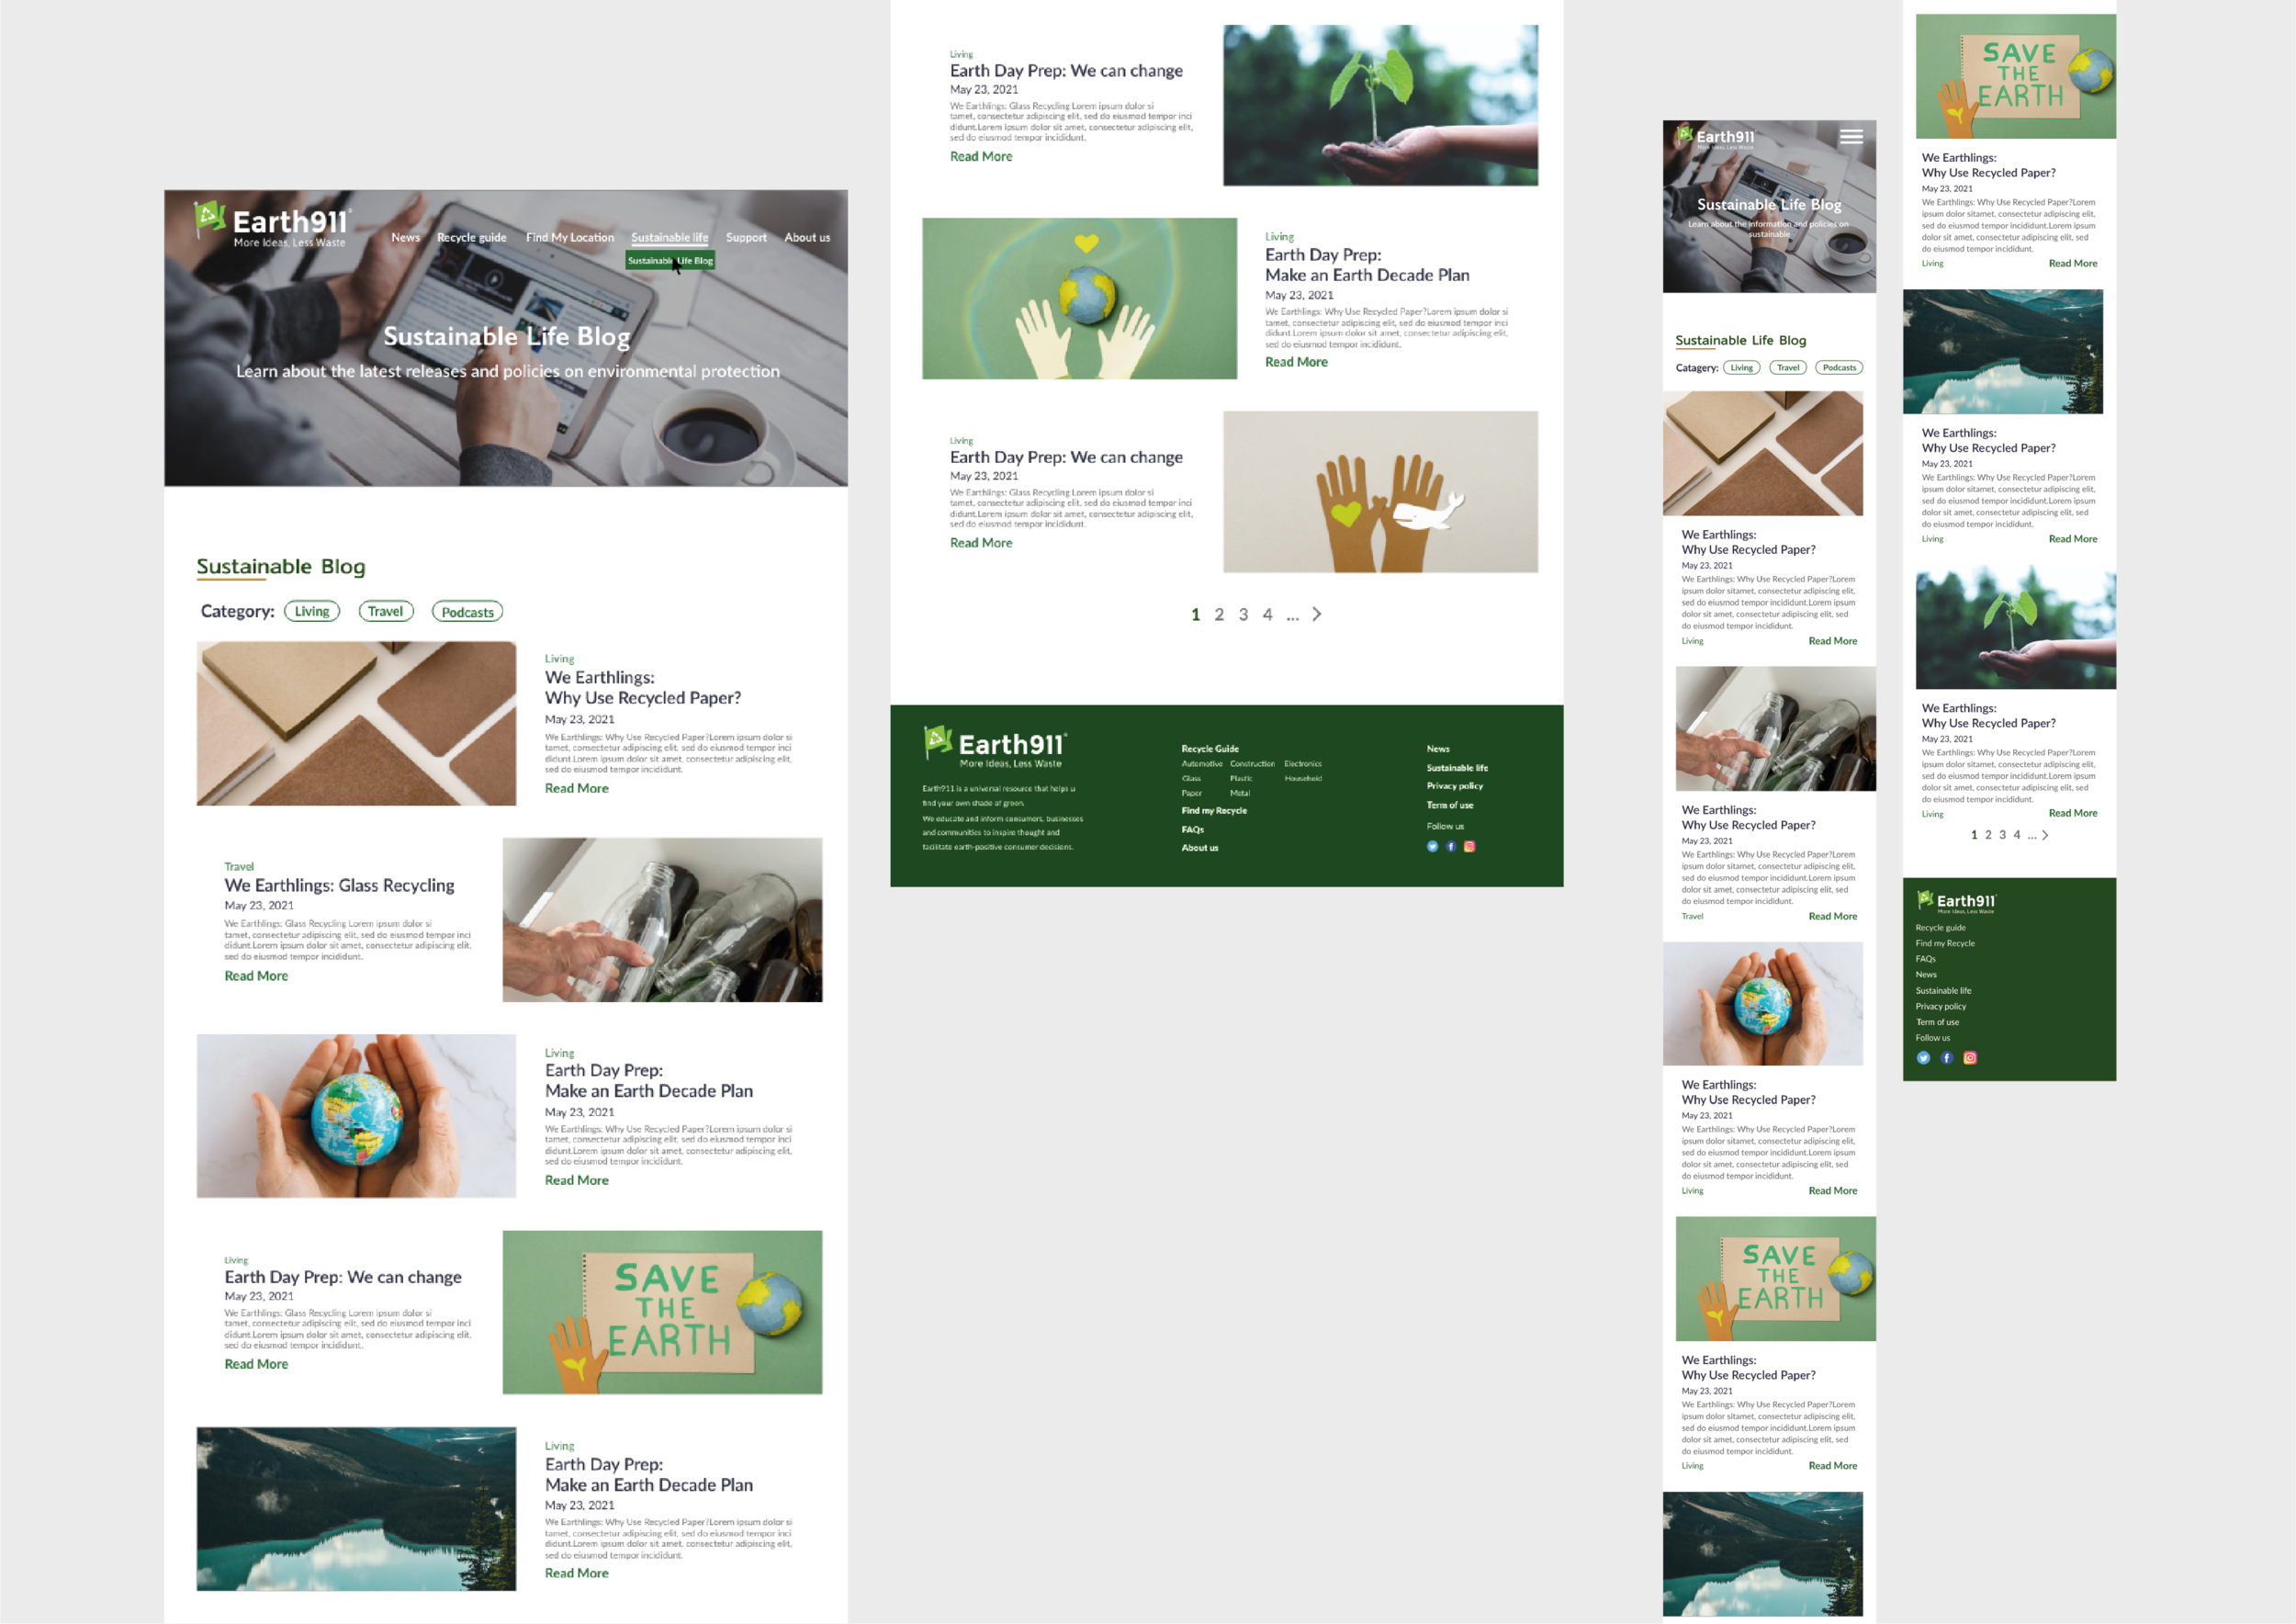Click Read More under Glass Recycling article
Viewport: 2296px width, 1624px height.
(x=256, y=976)
